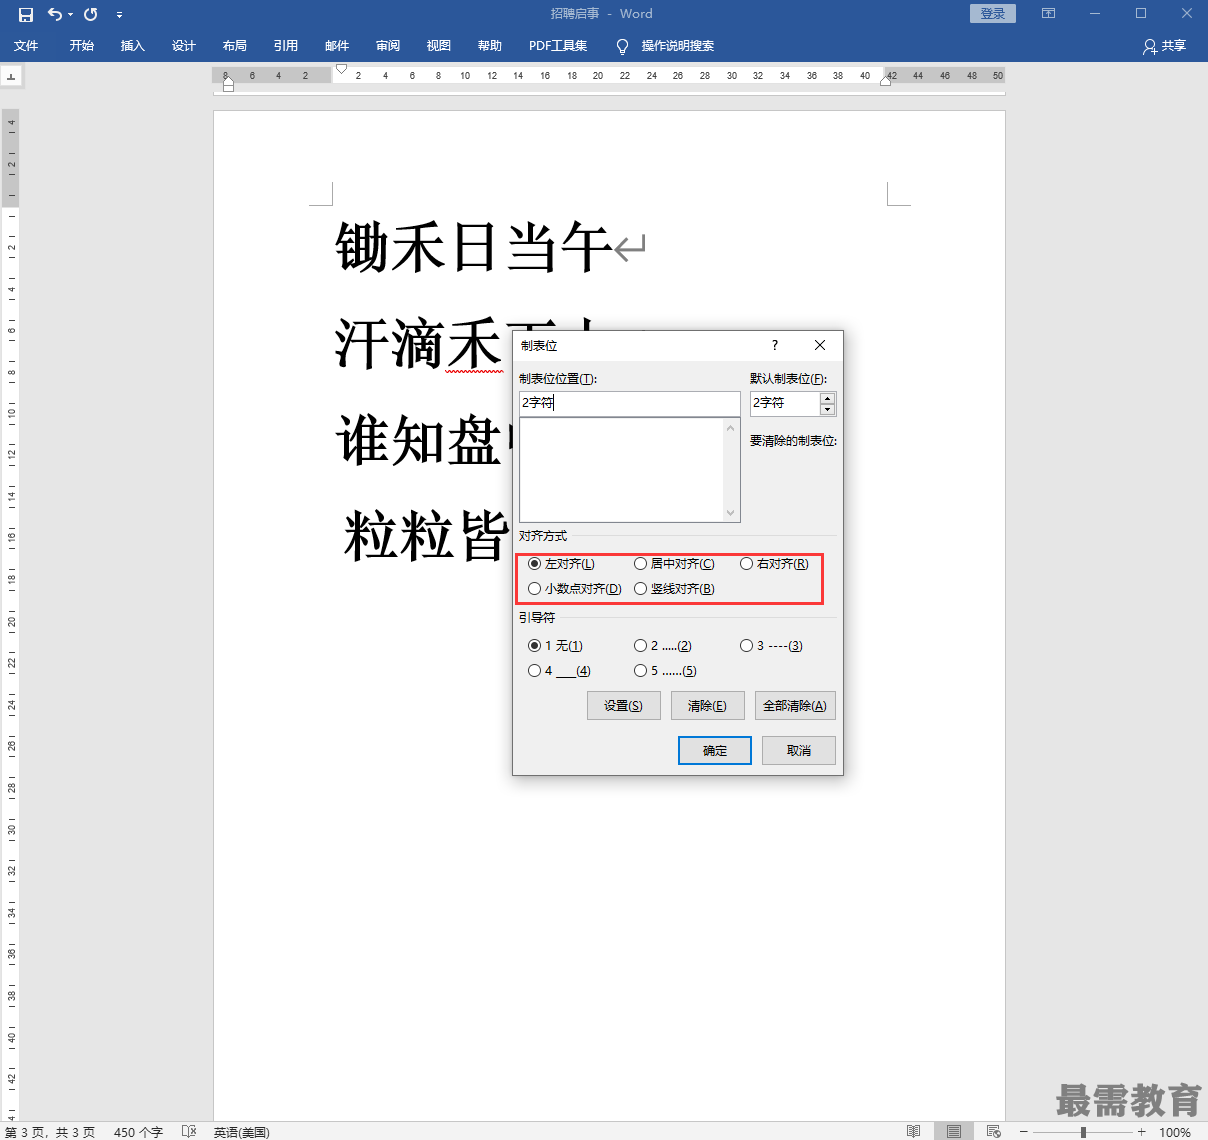This screenshot has width=1208, height=1140.
Task: Click the lightbulb search icon
Action: [622, 46]
